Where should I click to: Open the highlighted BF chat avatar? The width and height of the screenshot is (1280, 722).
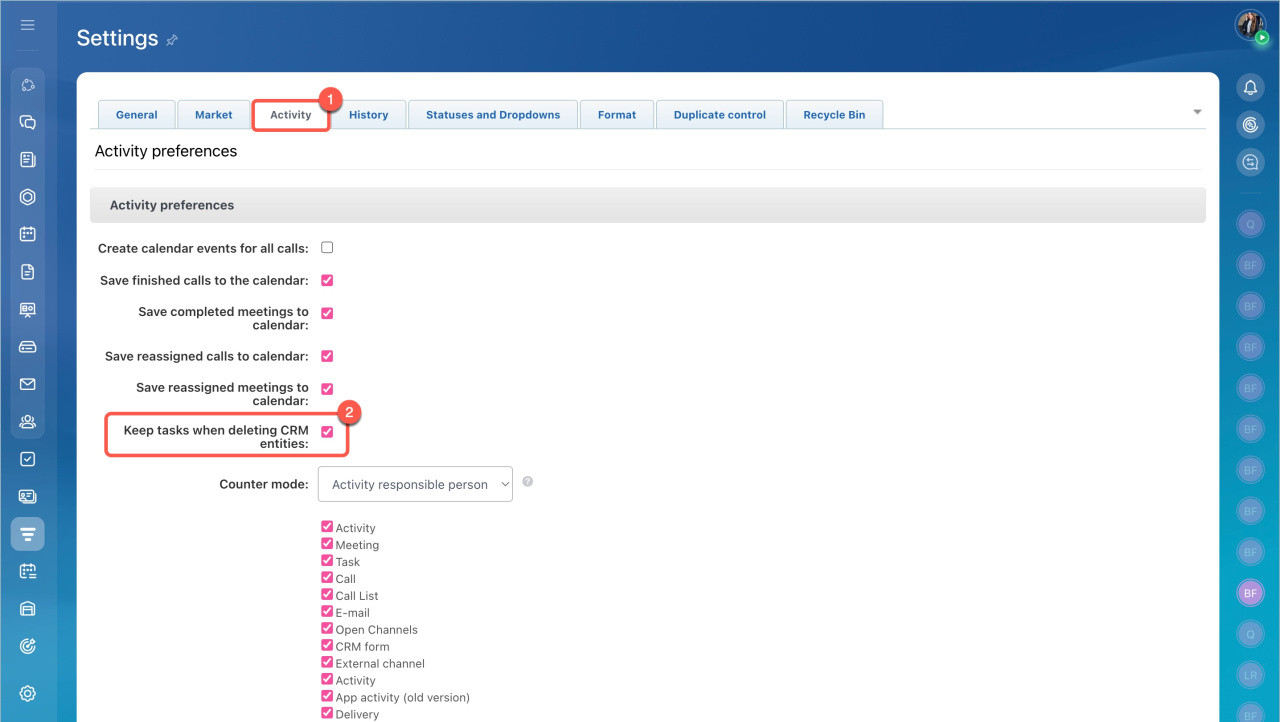coord(1250,593)
